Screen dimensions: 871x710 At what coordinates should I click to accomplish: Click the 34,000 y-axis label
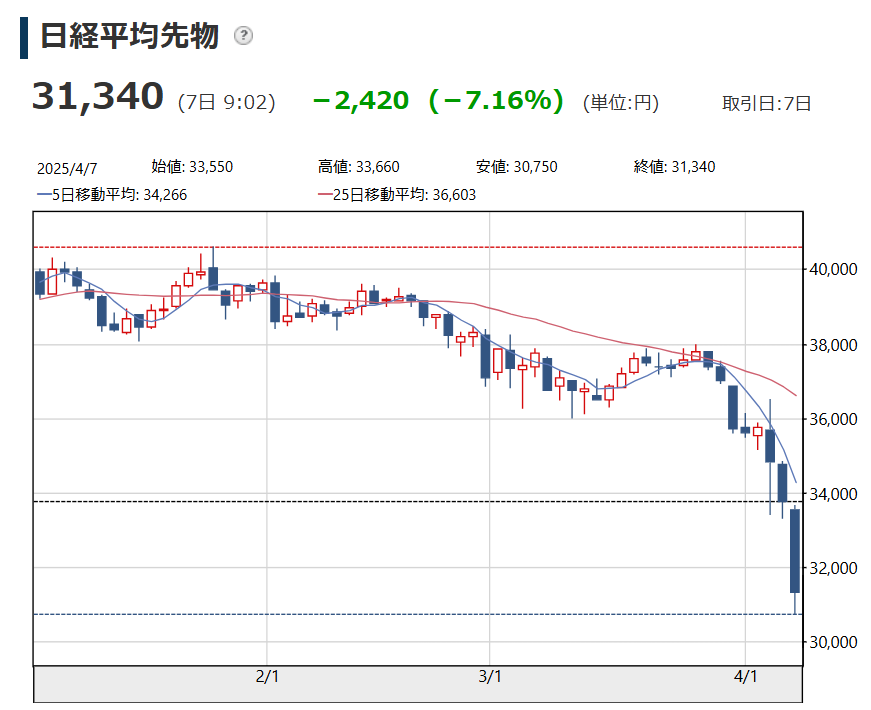click(833, 494)
